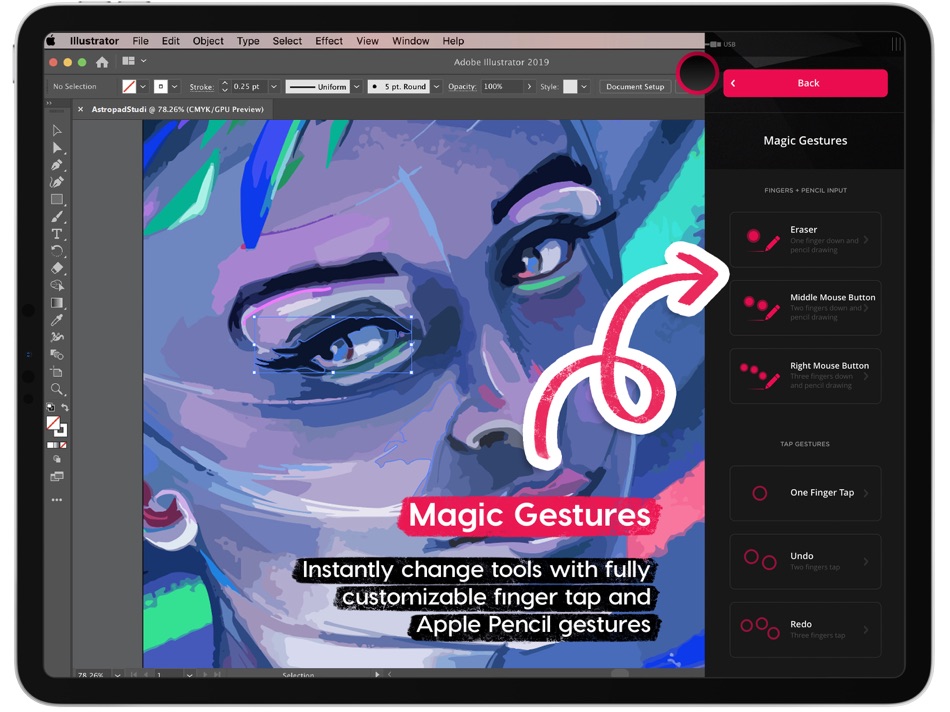Open fill color dropdown in control bar
950x712 pixels.
coord(143,87)
